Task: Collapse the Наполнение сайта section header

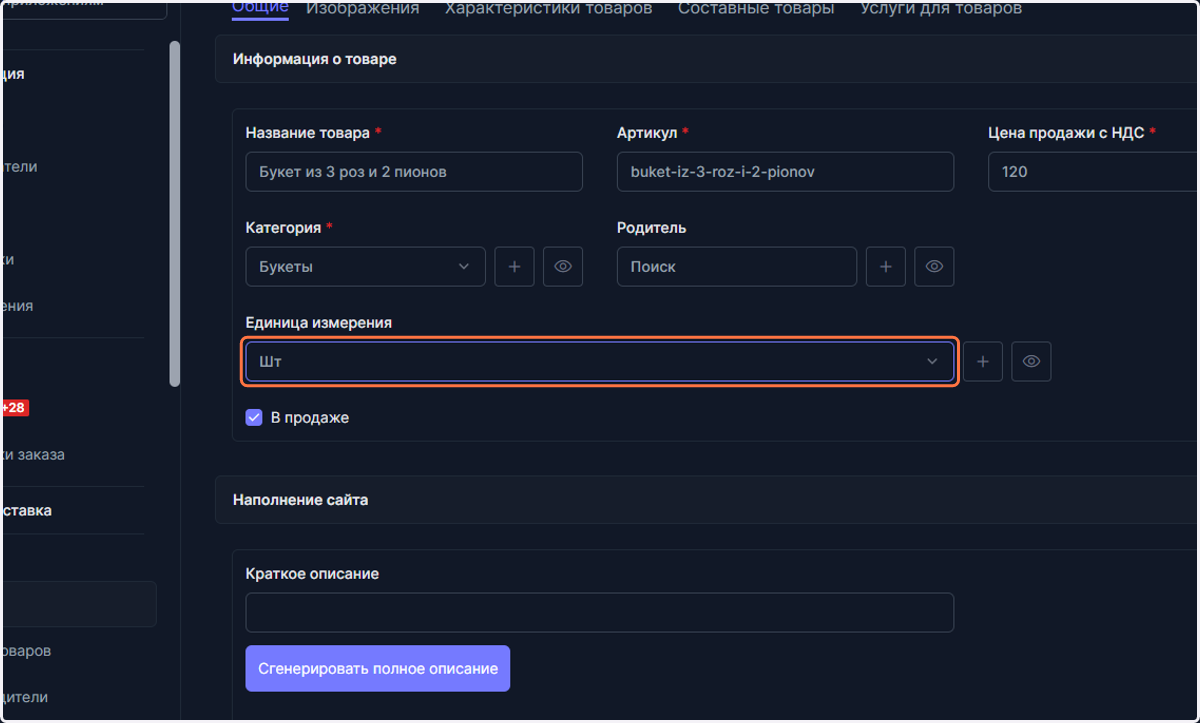Action: (707, 499)
